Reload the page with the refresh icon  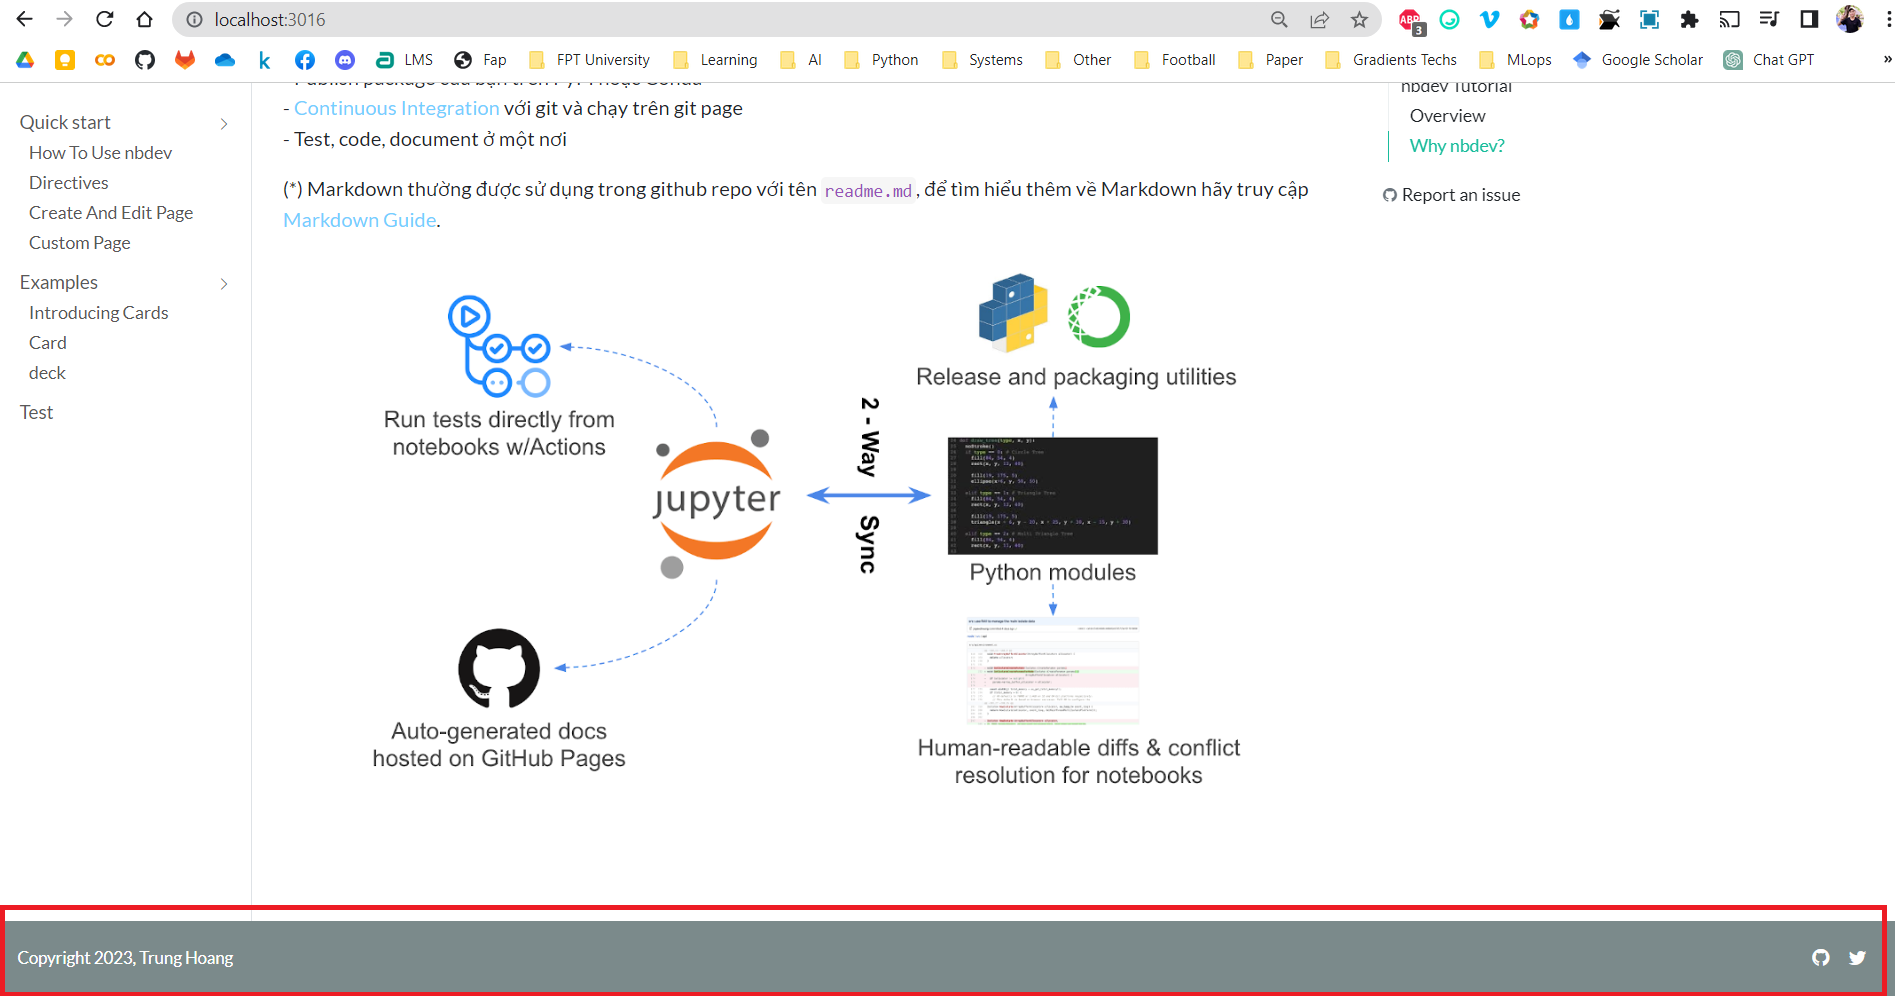point(104,19)
